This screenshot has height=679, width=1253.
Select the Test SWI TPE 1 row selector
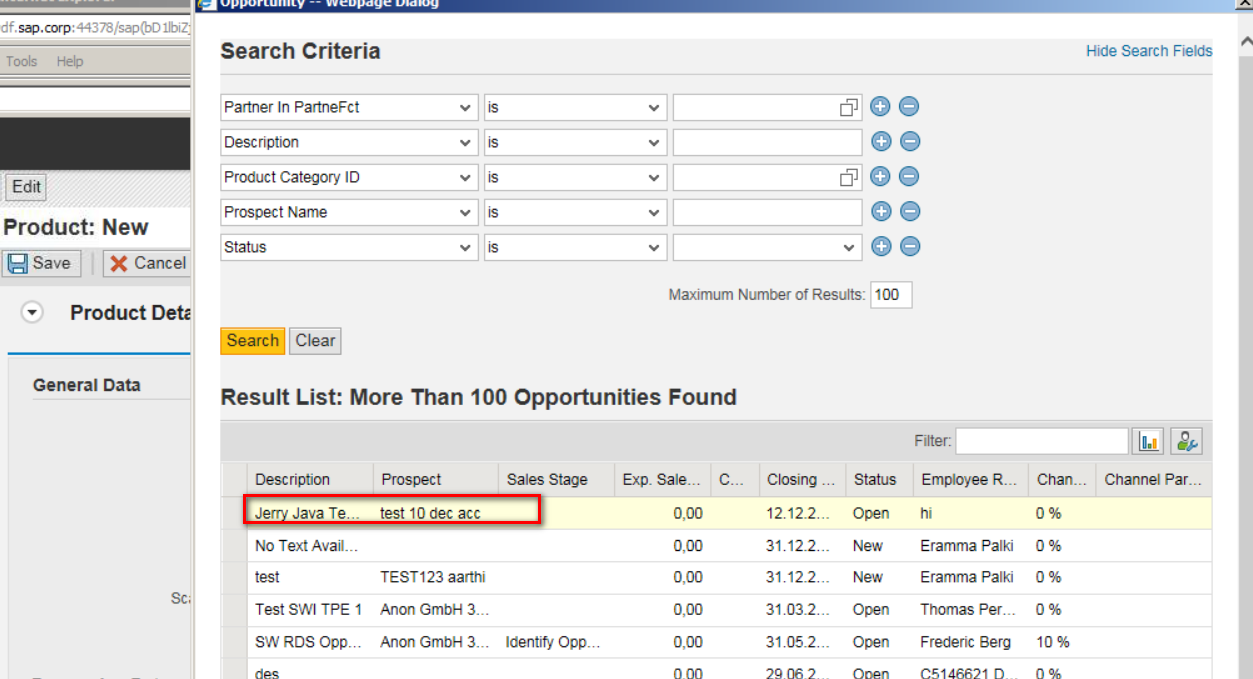(234, 609)
